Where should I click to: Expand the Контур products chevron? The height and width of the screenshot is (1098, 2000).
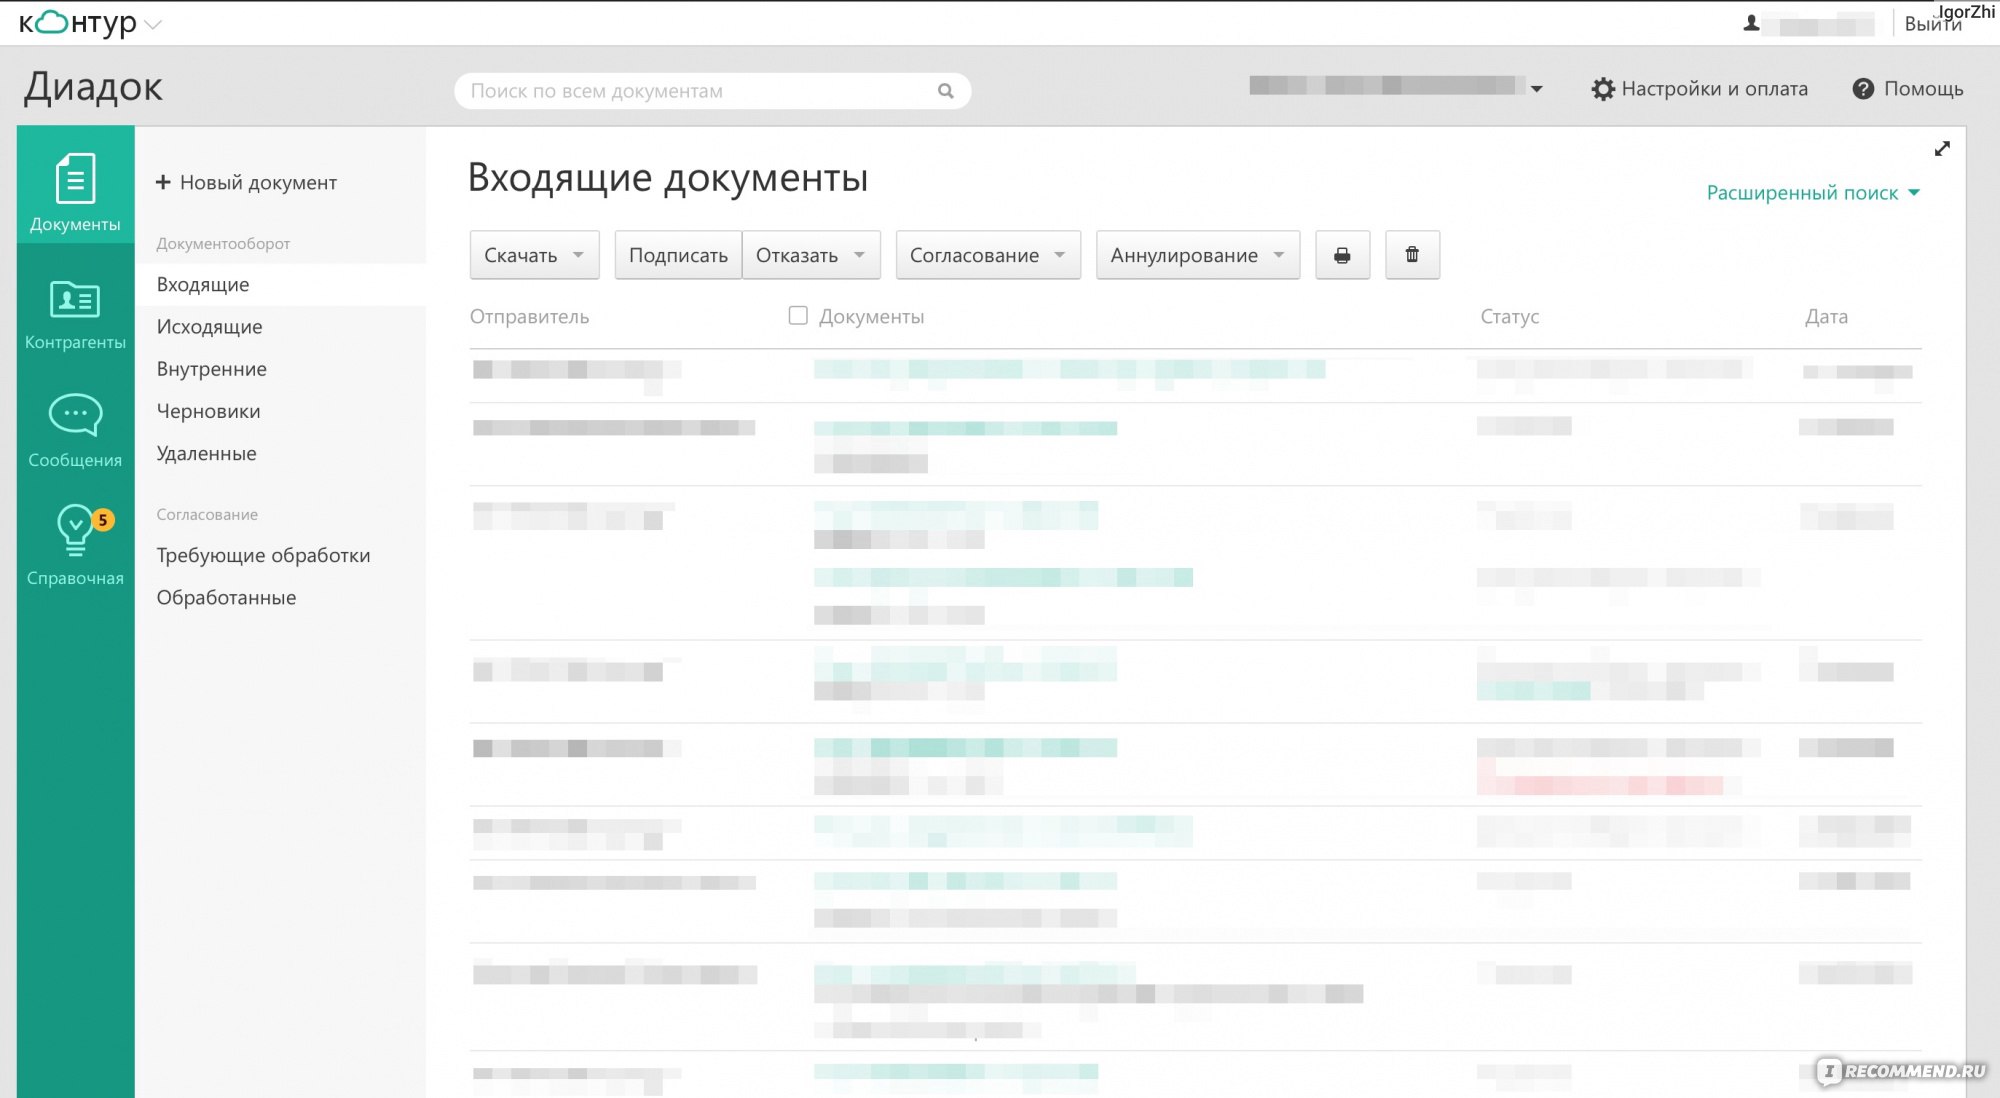pos(153,24)
